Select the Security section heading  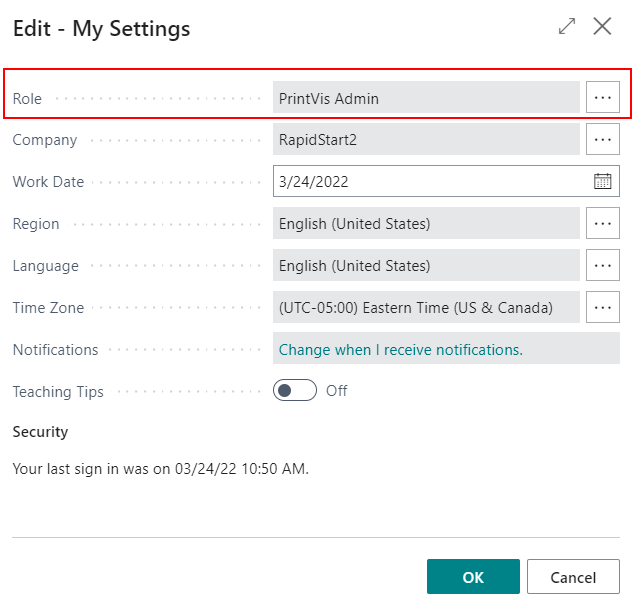[x=40, y=432]
